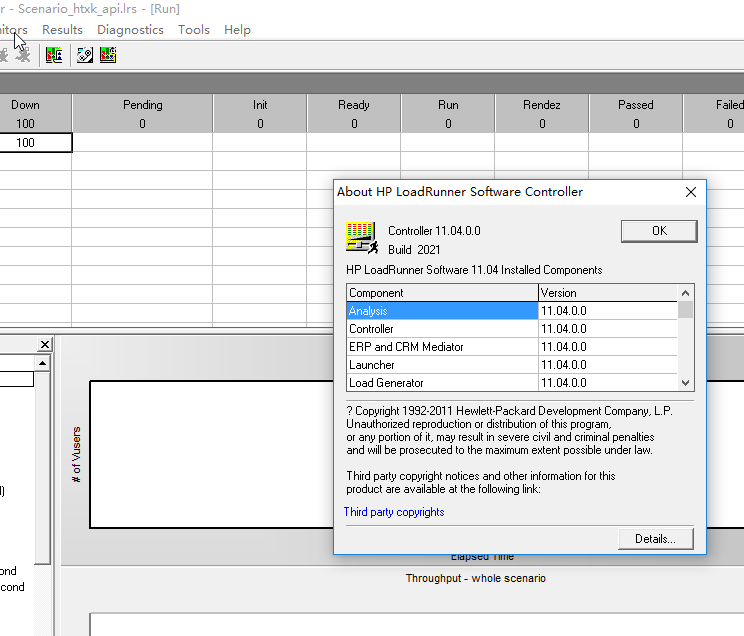This screenshot has width=744, height=636.
Task: Click the Throughput - whole scenario graph title
Action: (475, 578)
